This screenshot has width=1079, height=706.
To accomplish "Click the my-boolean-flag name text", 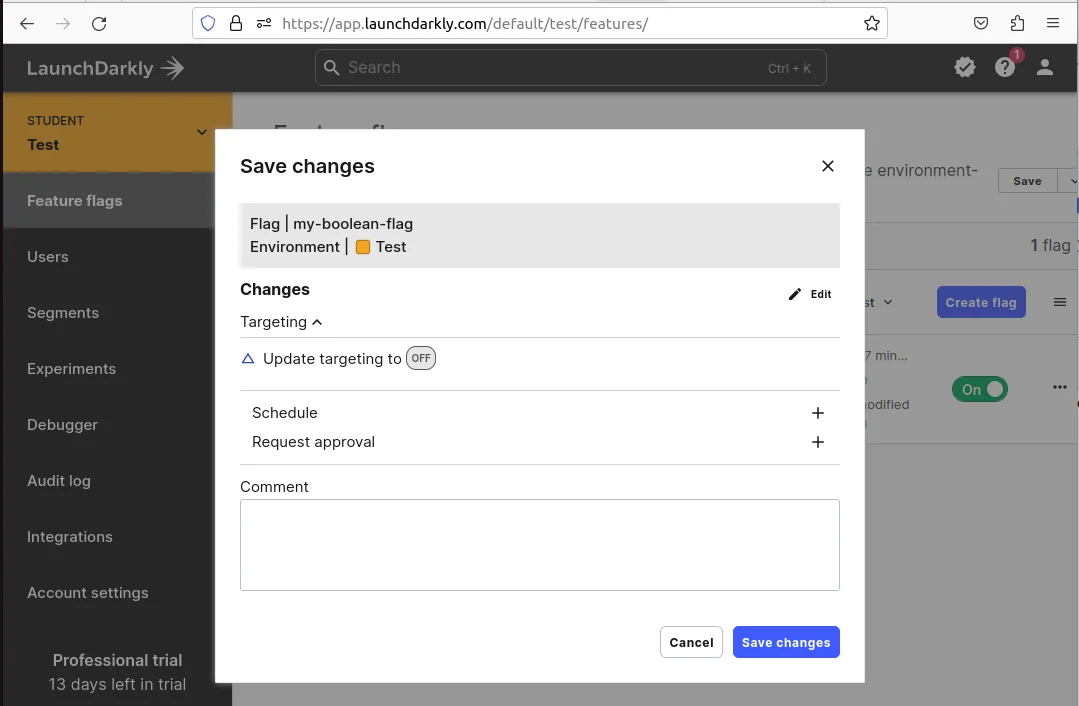I will point(353,224).
